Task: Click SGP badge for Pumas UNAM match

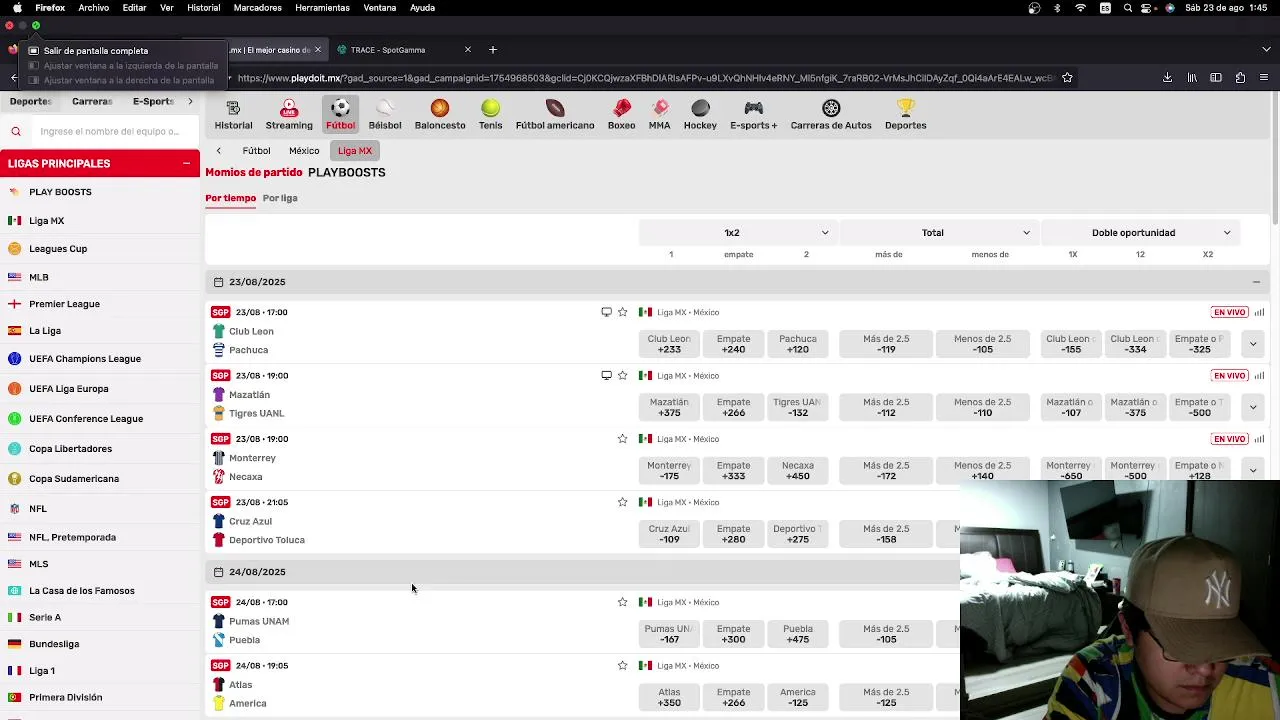Action: tap(221, 602)
